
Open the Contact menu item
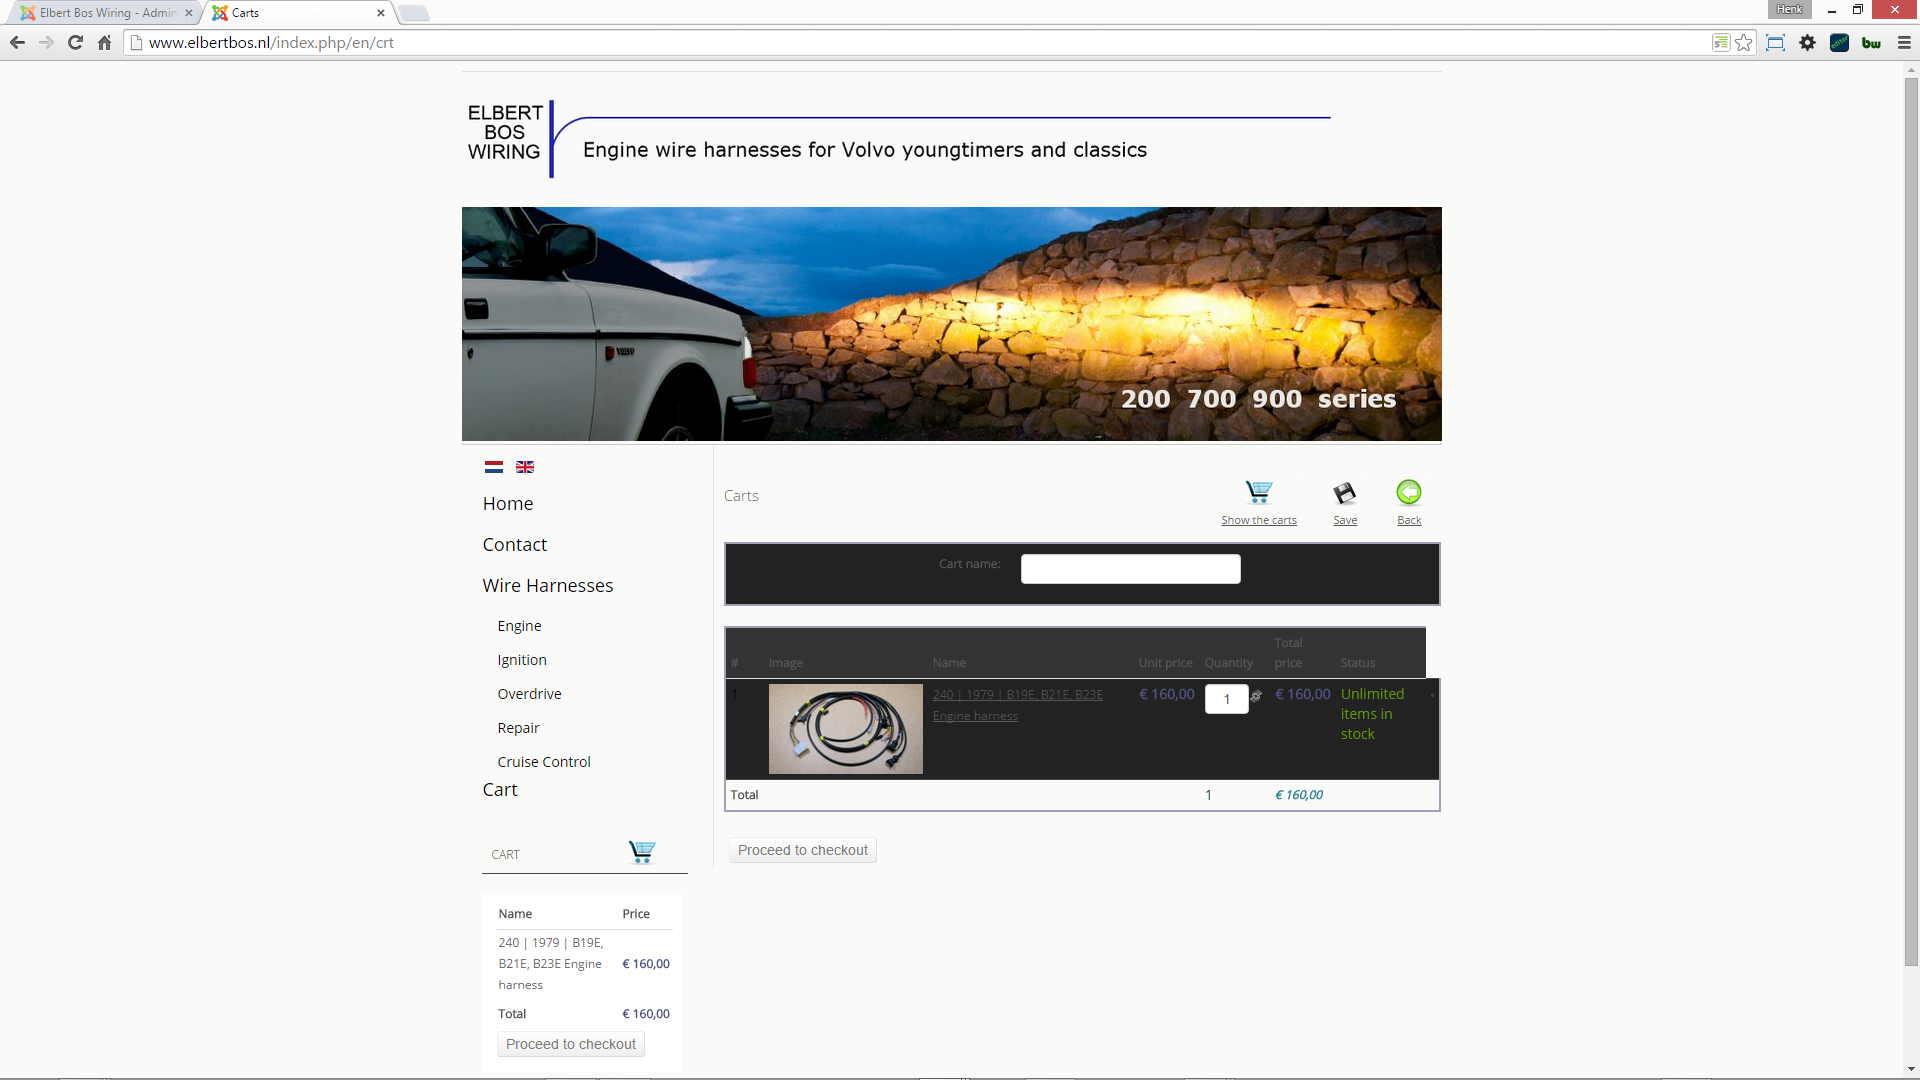[x=514, y=544]
